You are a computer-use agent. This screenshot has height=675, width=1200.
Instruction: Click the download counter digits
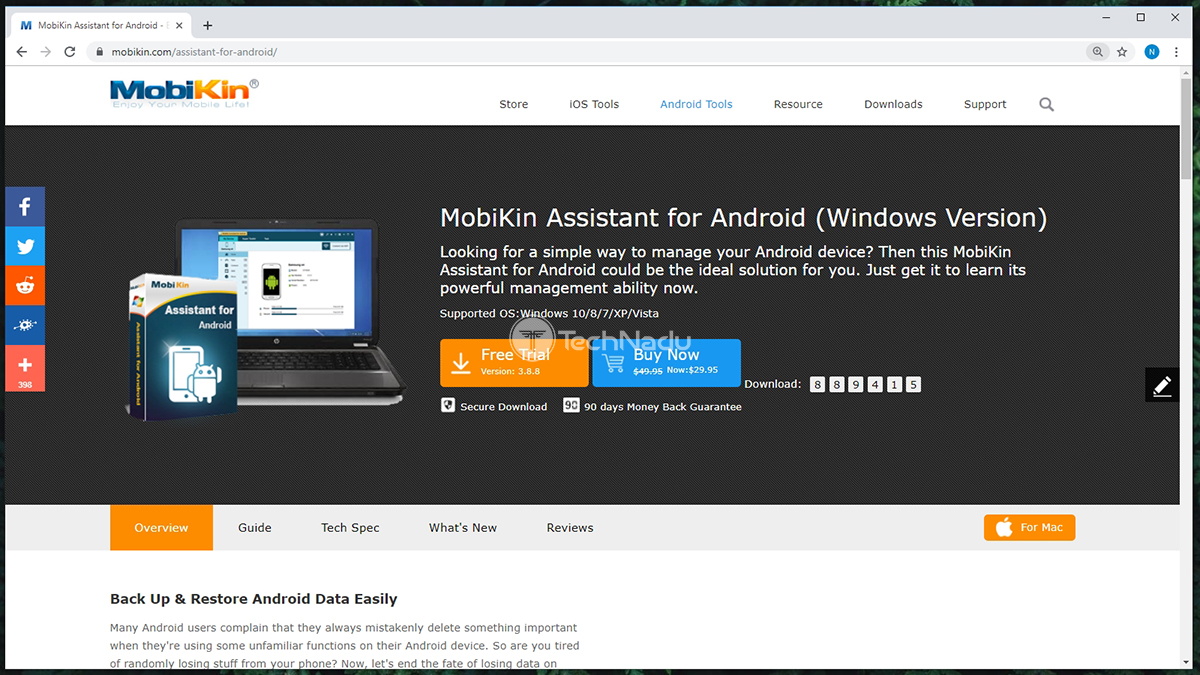point(865,384)
